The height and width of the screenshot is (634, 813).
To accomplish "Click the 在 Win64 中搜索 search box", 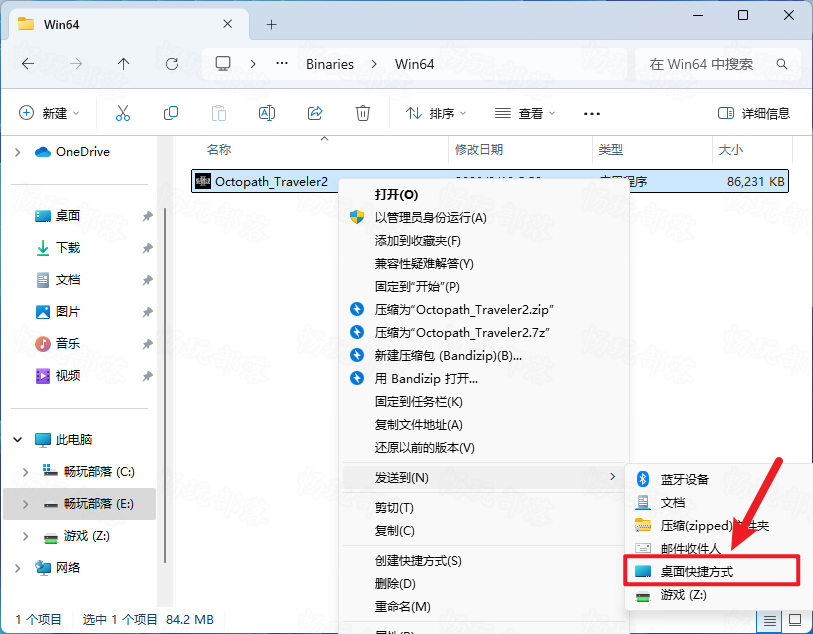I will 716,64.
